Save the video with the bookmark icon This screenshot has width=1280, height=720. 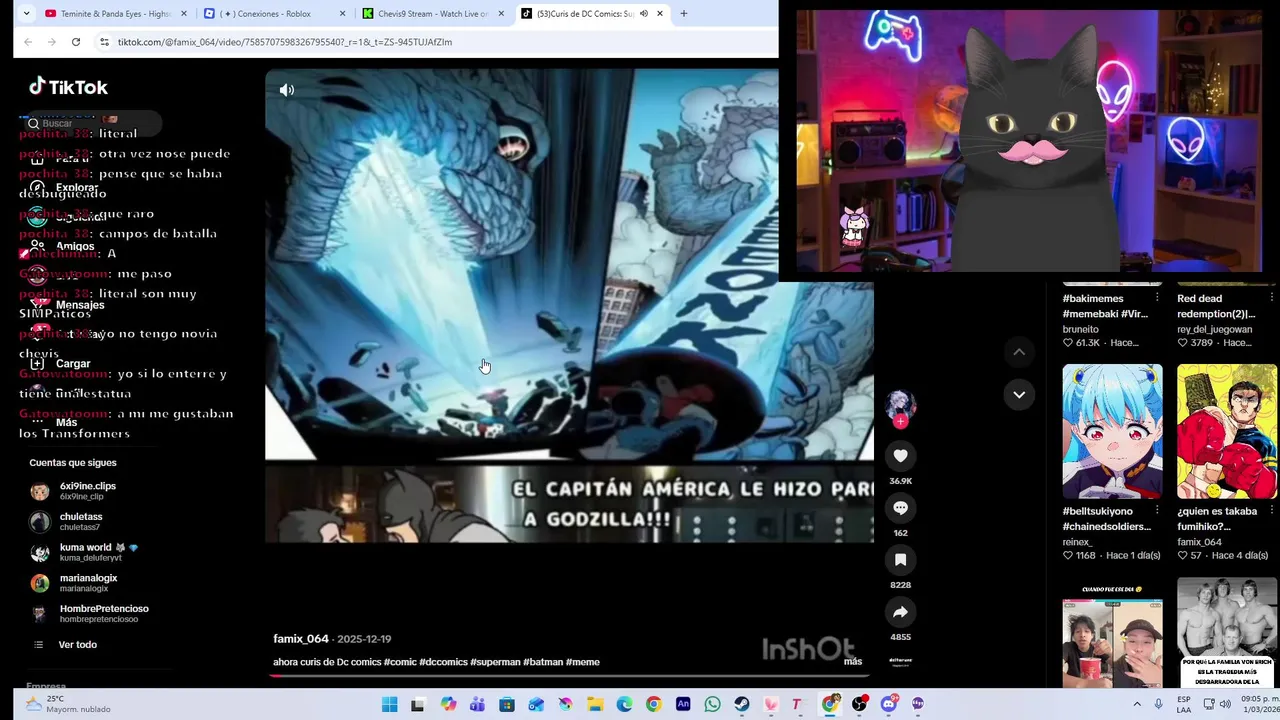click(900, 560)
